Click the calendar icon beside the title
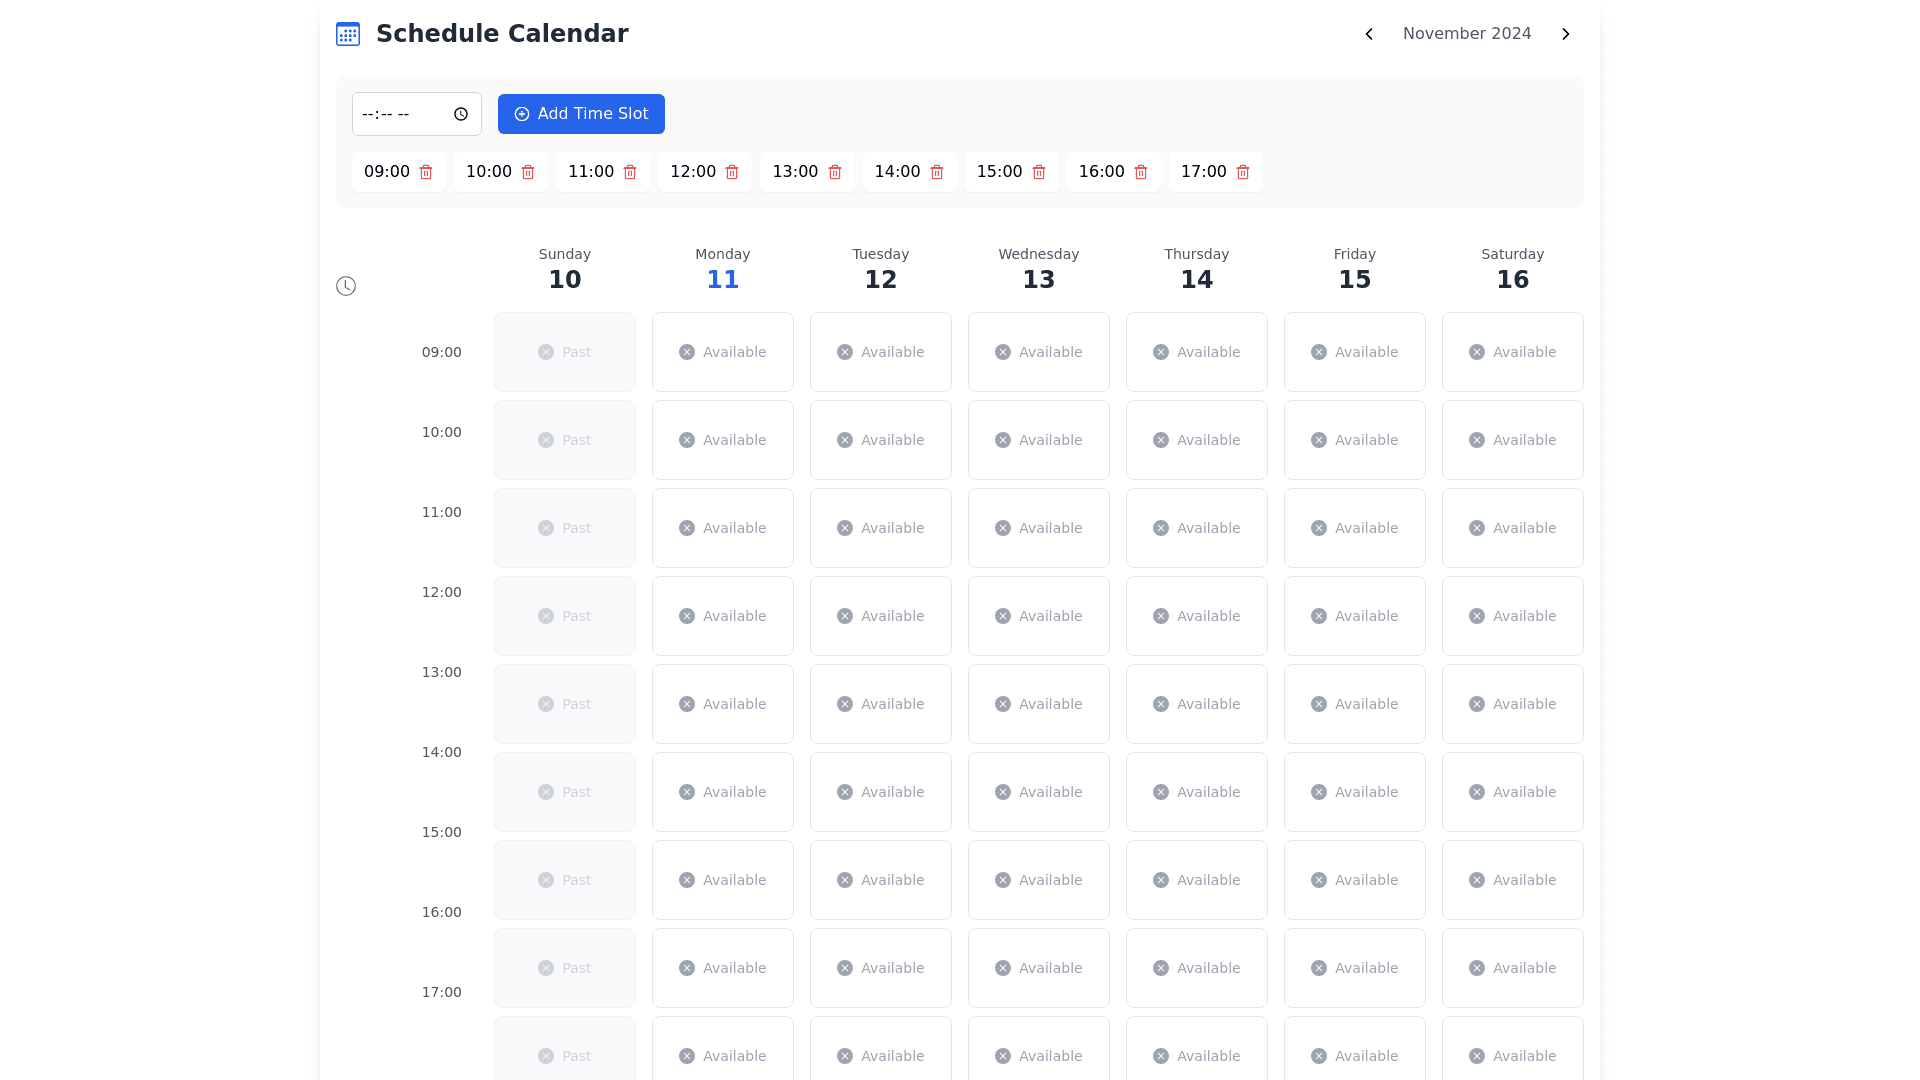Viewport: 1920px width, 1080px height. point(348,34)
